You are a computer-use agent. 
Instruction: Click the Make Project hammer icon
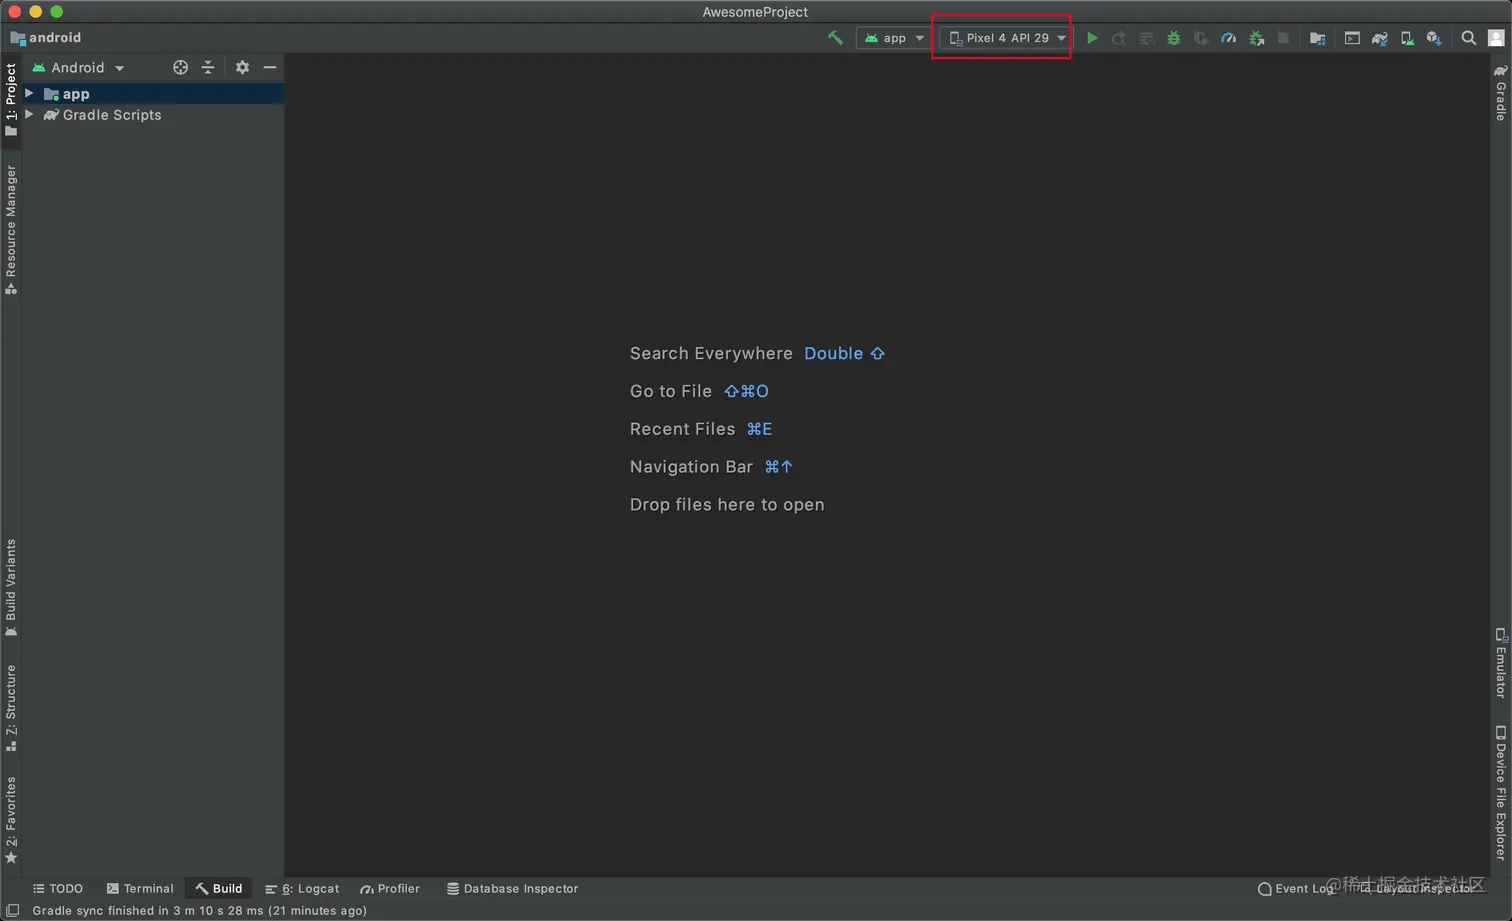point(835,38)
